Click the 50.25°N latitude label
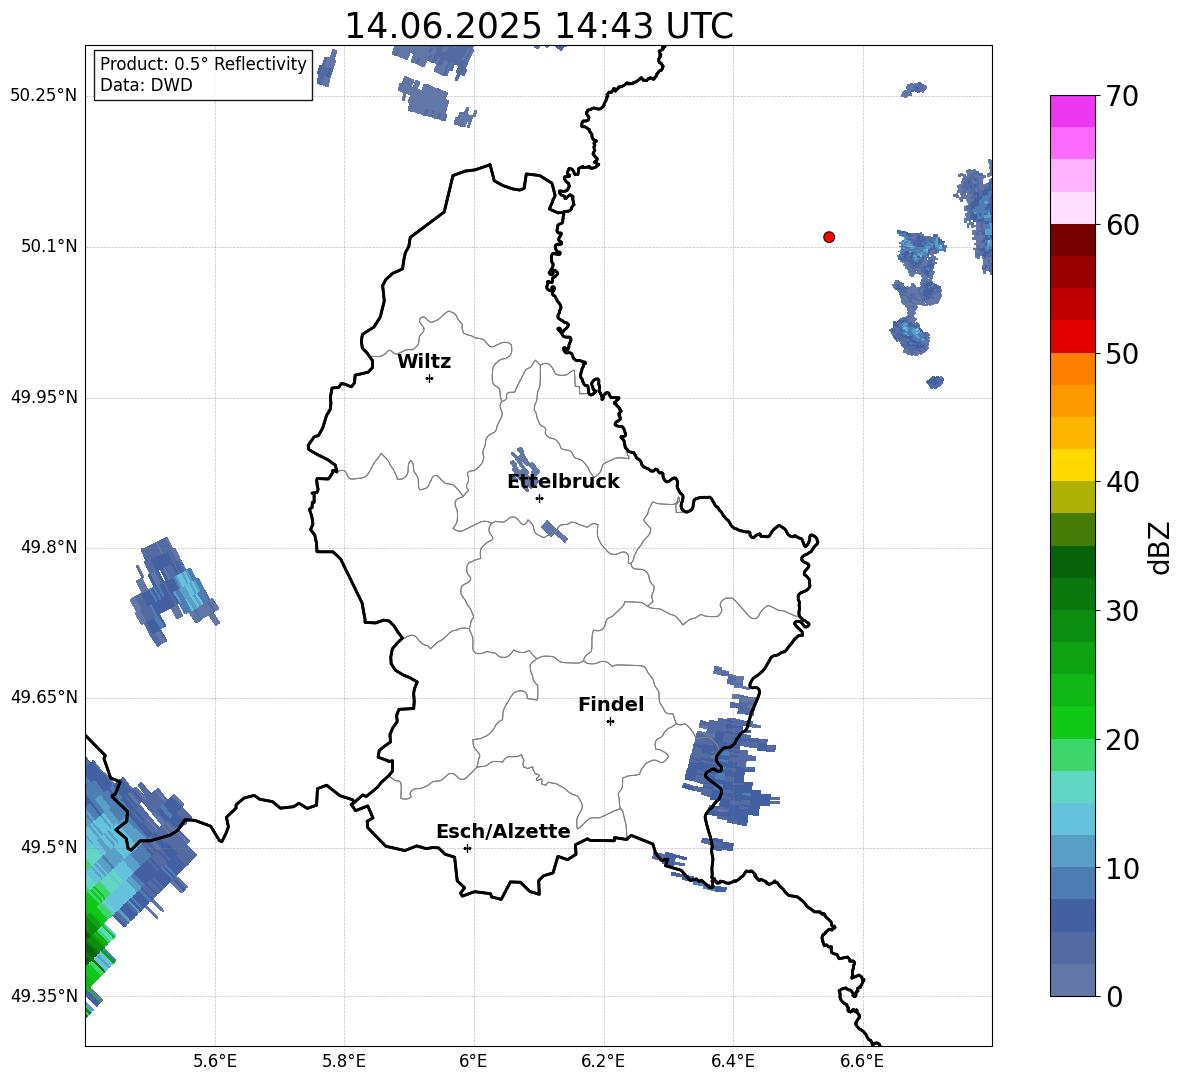This screenshot has height=1081, width=1184. tap(43, 96)
